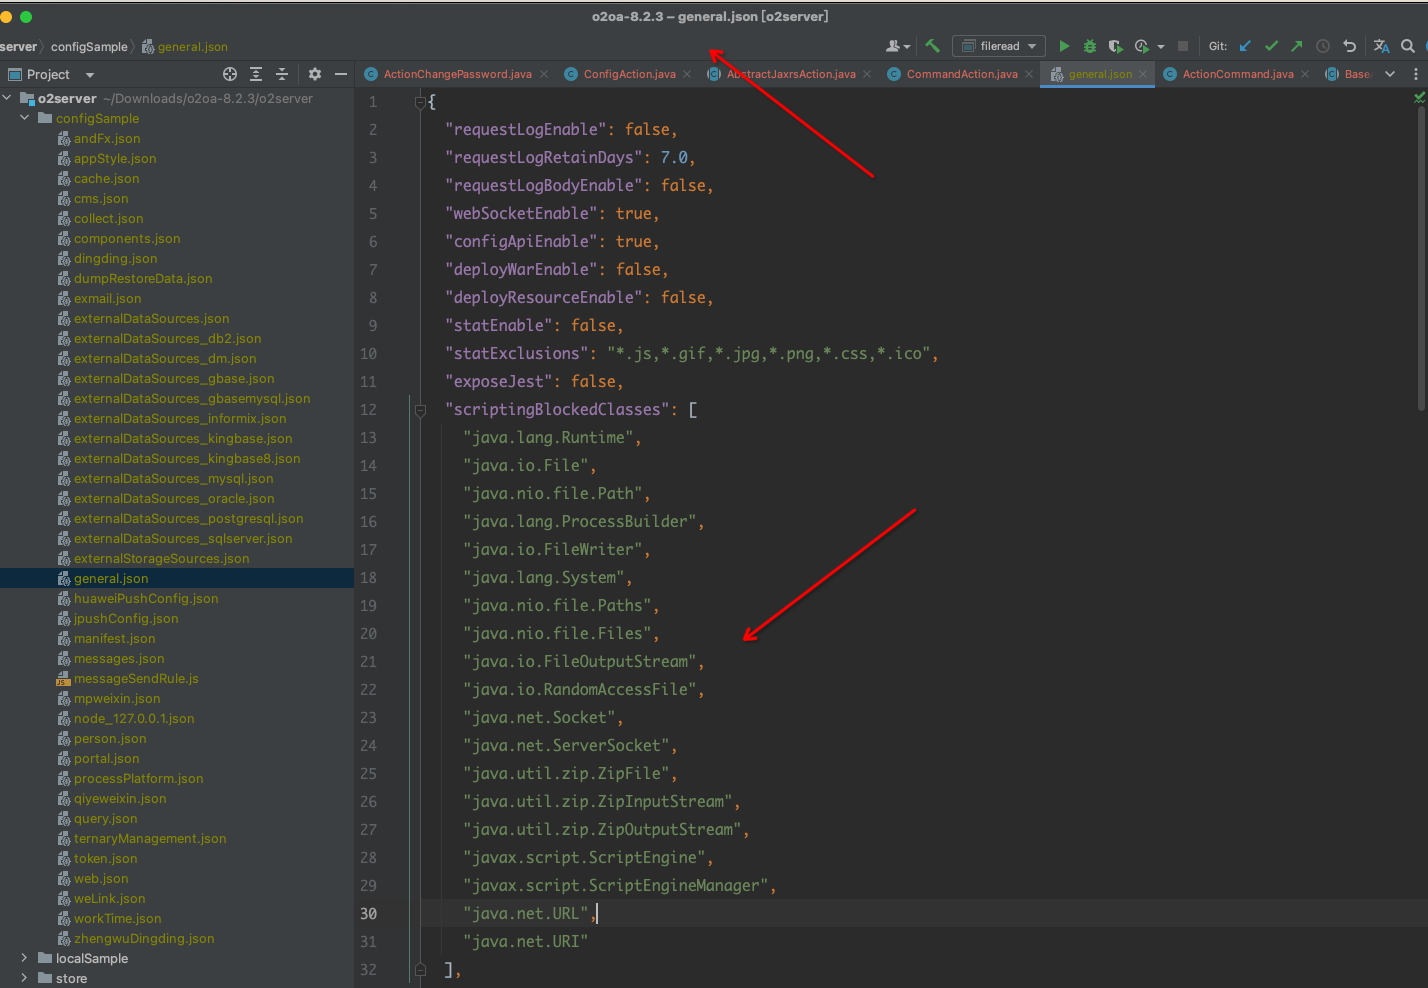Image resolution: width=1428 pixels, height=988 pixels.
Task: Click the profiler run icon
Action: point(1142,46)
